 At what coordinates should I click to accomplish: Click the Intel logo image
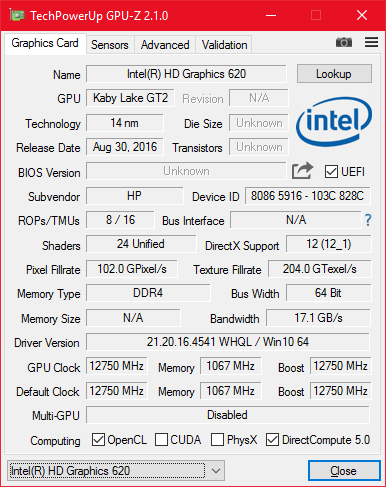[x=334, y=122]
